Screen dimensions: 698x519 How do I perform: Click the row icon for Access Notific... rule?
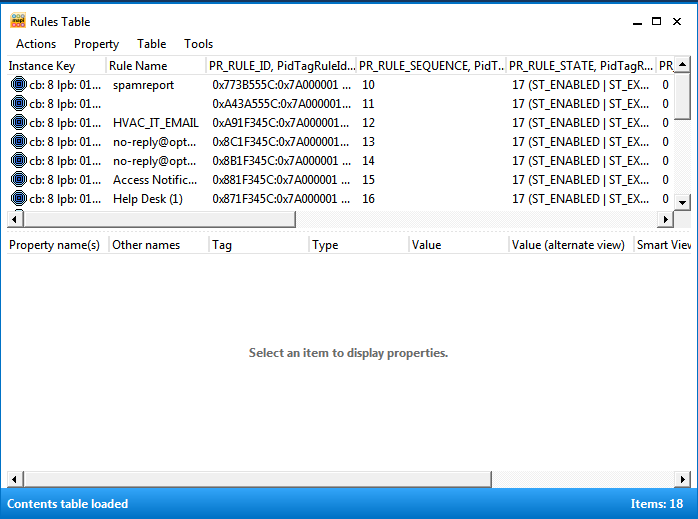click(19, 179)
